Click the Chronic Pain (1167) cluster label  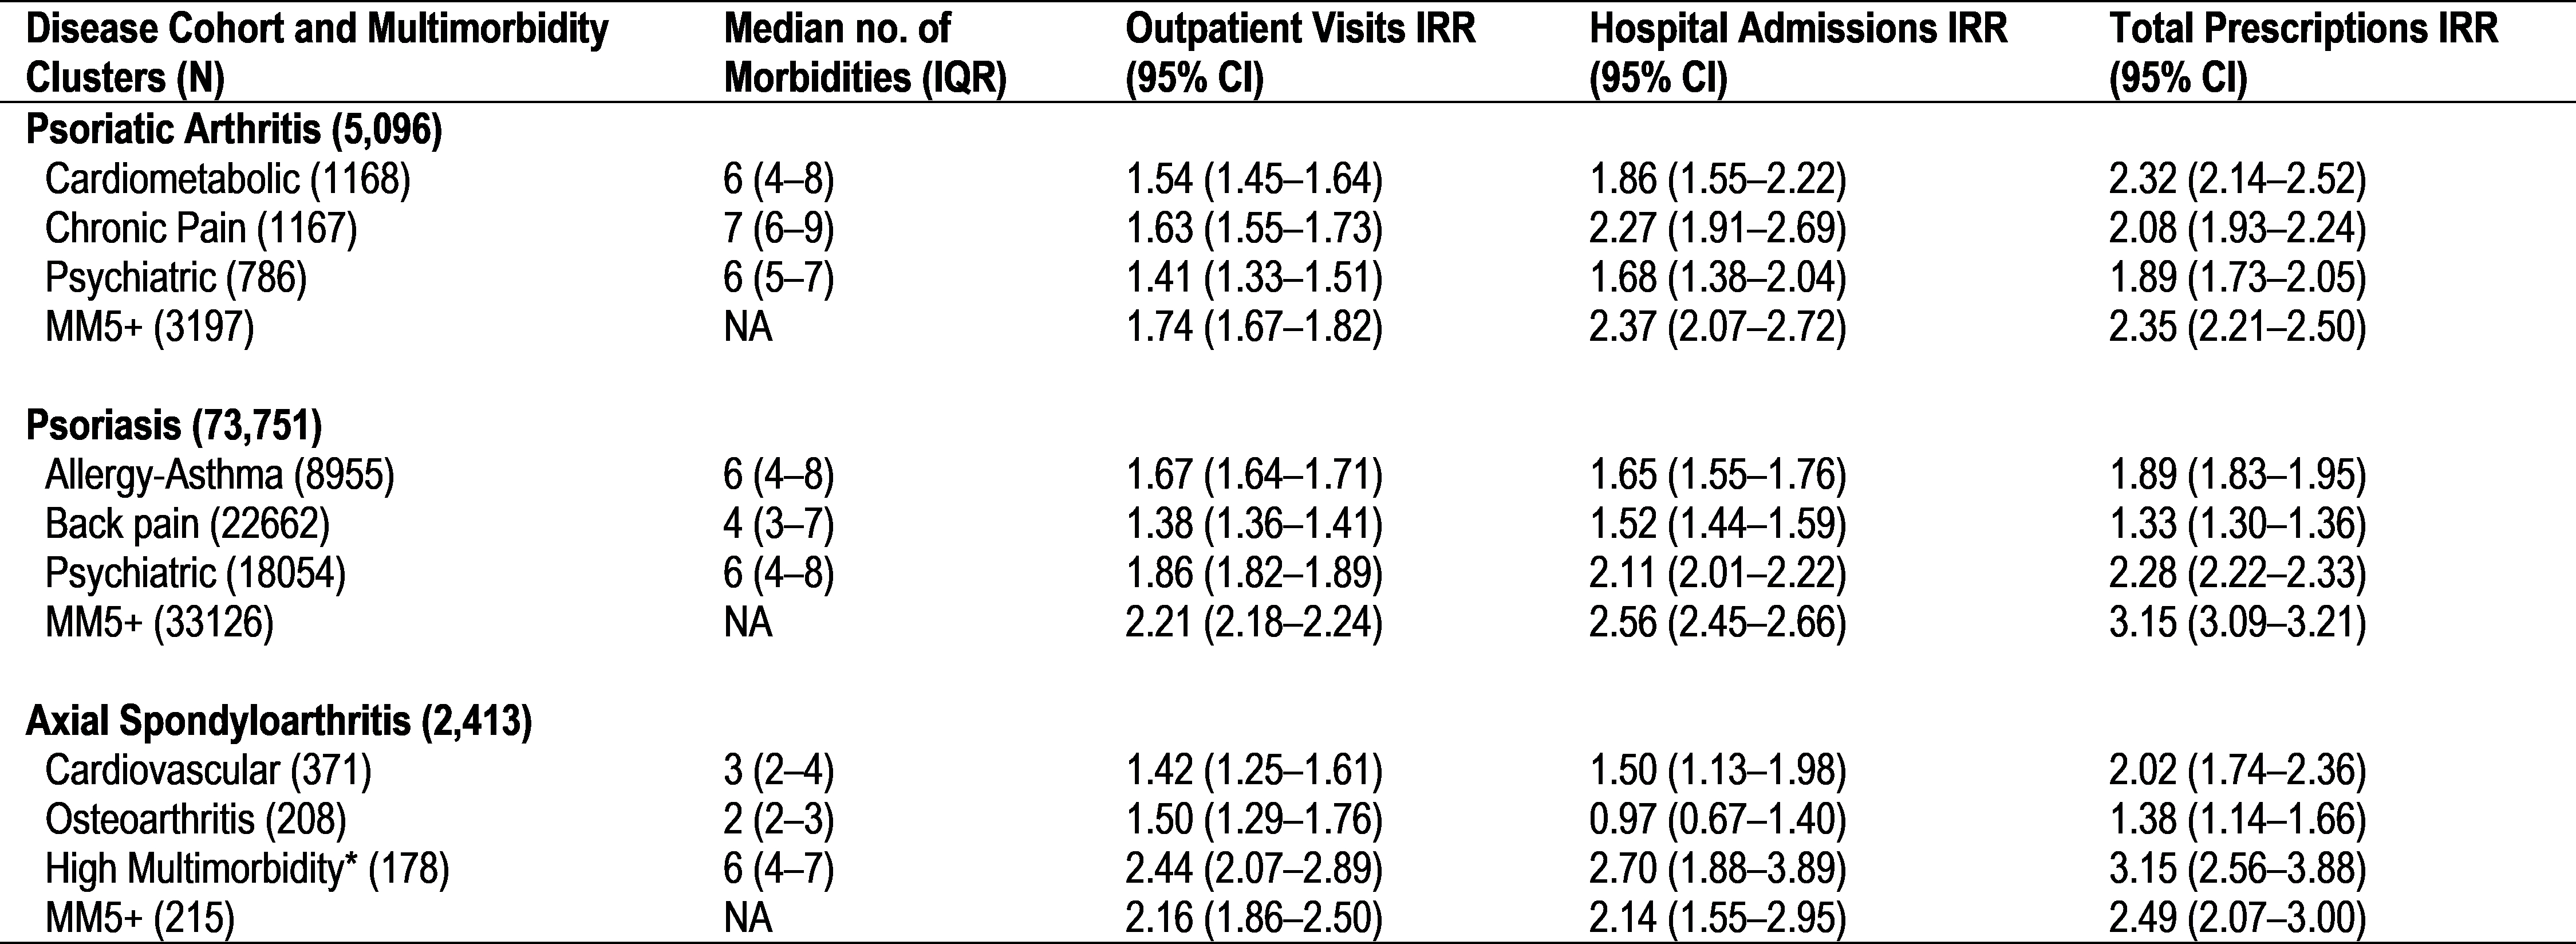tap(201, 229)
